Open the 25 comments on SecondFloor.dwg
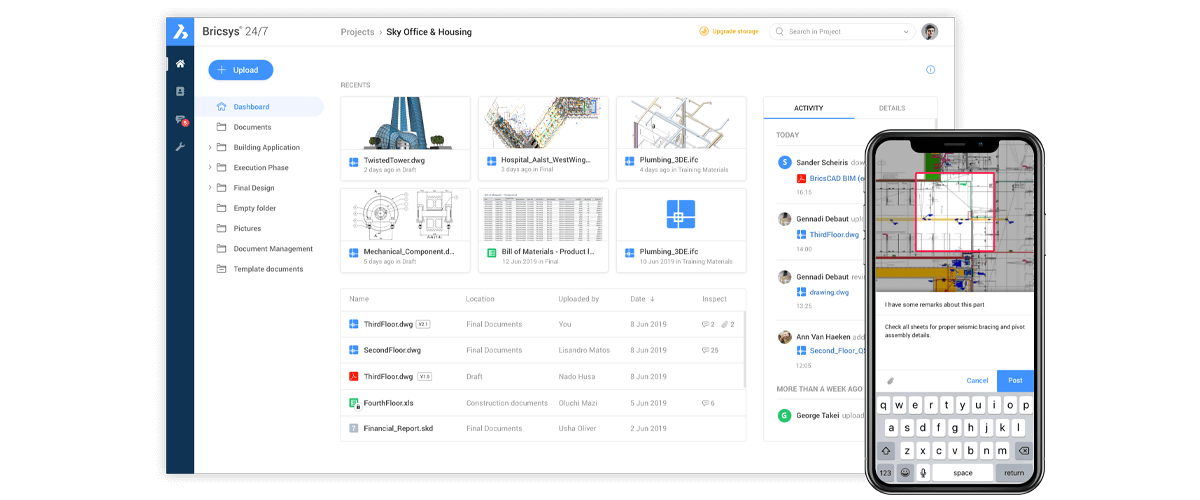Screen dimensions: 1200x500 tap(712, 350)
